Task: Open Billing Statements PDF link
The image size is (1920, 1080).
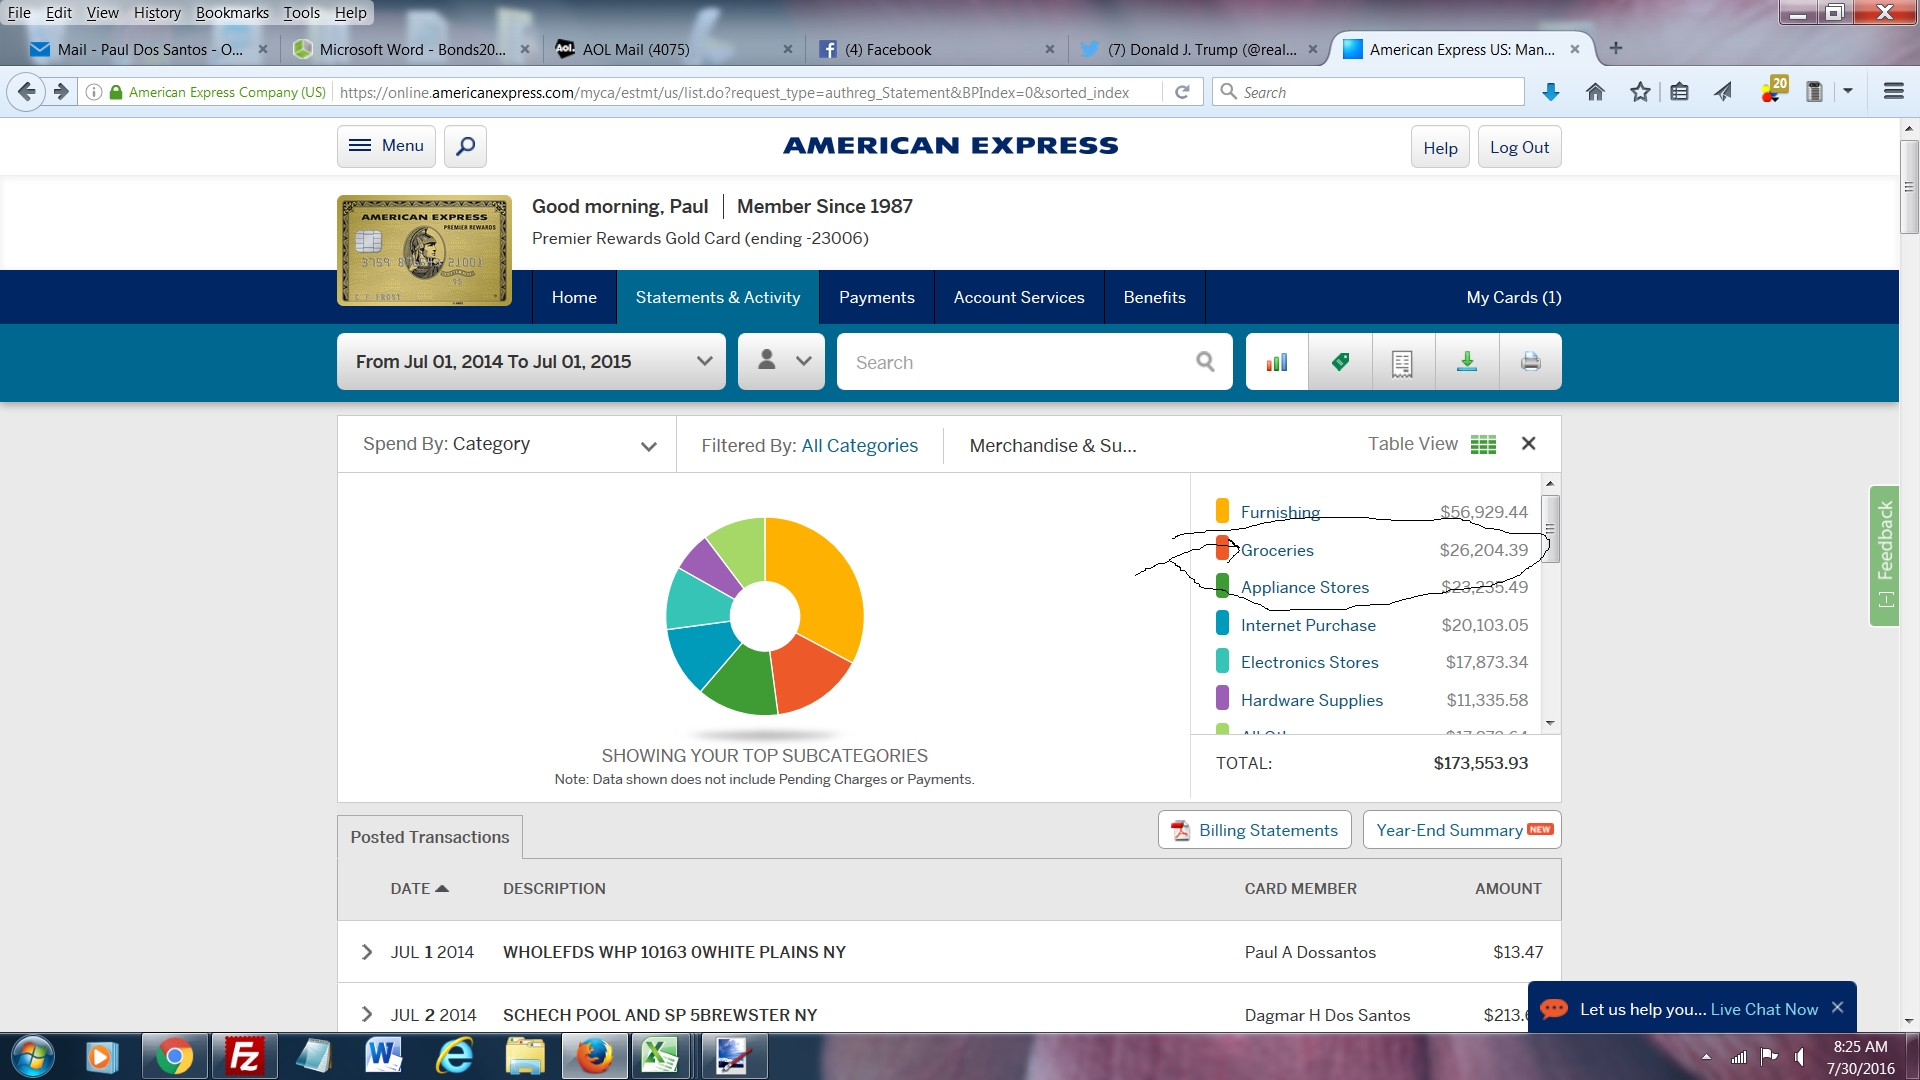Action: [1254, 830]
